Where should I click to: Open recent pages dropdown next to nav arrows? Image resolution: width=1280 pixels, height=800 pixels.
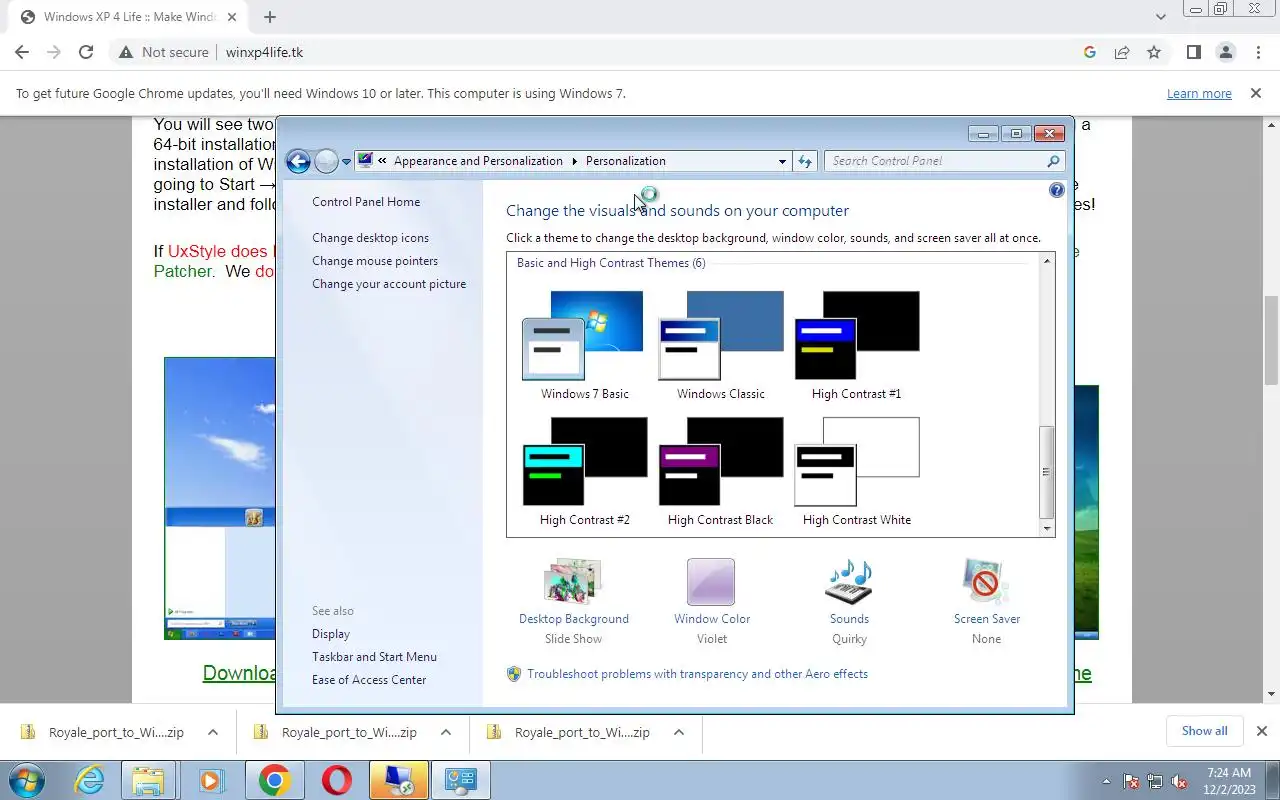coord(346,161)
